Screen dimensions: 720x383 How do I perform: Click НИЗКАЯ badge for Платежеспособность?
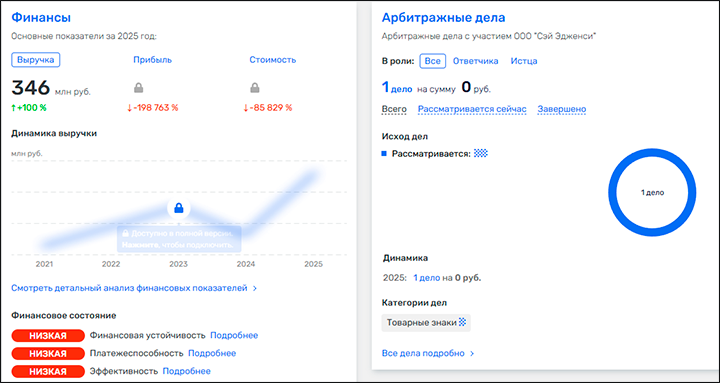pos(48,354)
